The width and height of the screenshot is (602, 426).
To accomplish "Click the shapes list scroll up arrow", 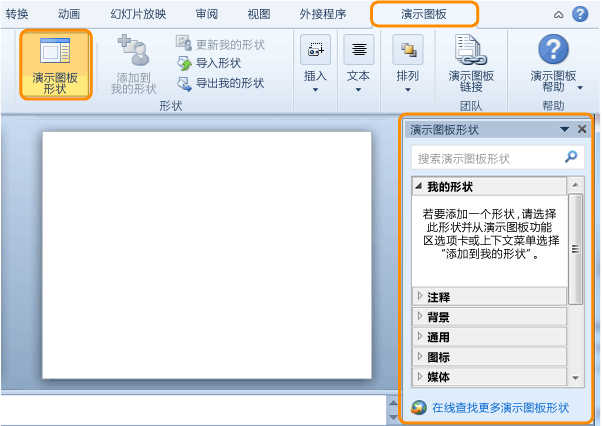I will [575, 185].
